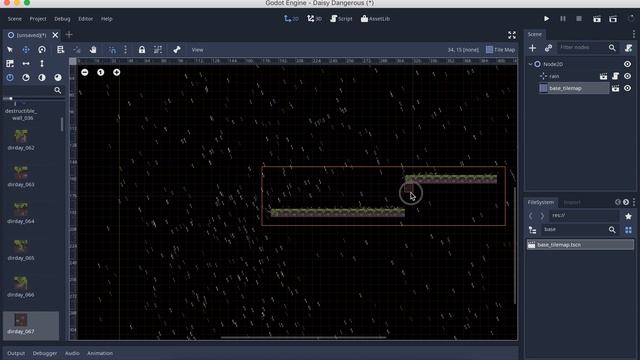Activate the Move Mode tool
This screenshot has width=640, height=360.
pyautogui.click(x=26, y=50)
